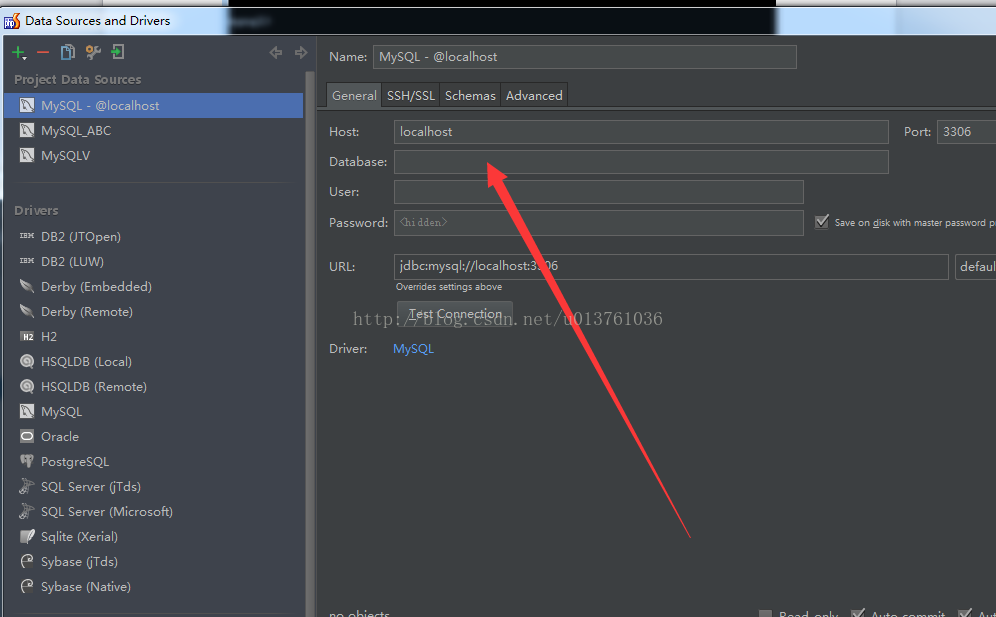Image resolution: width=996 pixels, height=617 pixels.
Task: Switch to the Schemas tab
Action: coord(470,95)
